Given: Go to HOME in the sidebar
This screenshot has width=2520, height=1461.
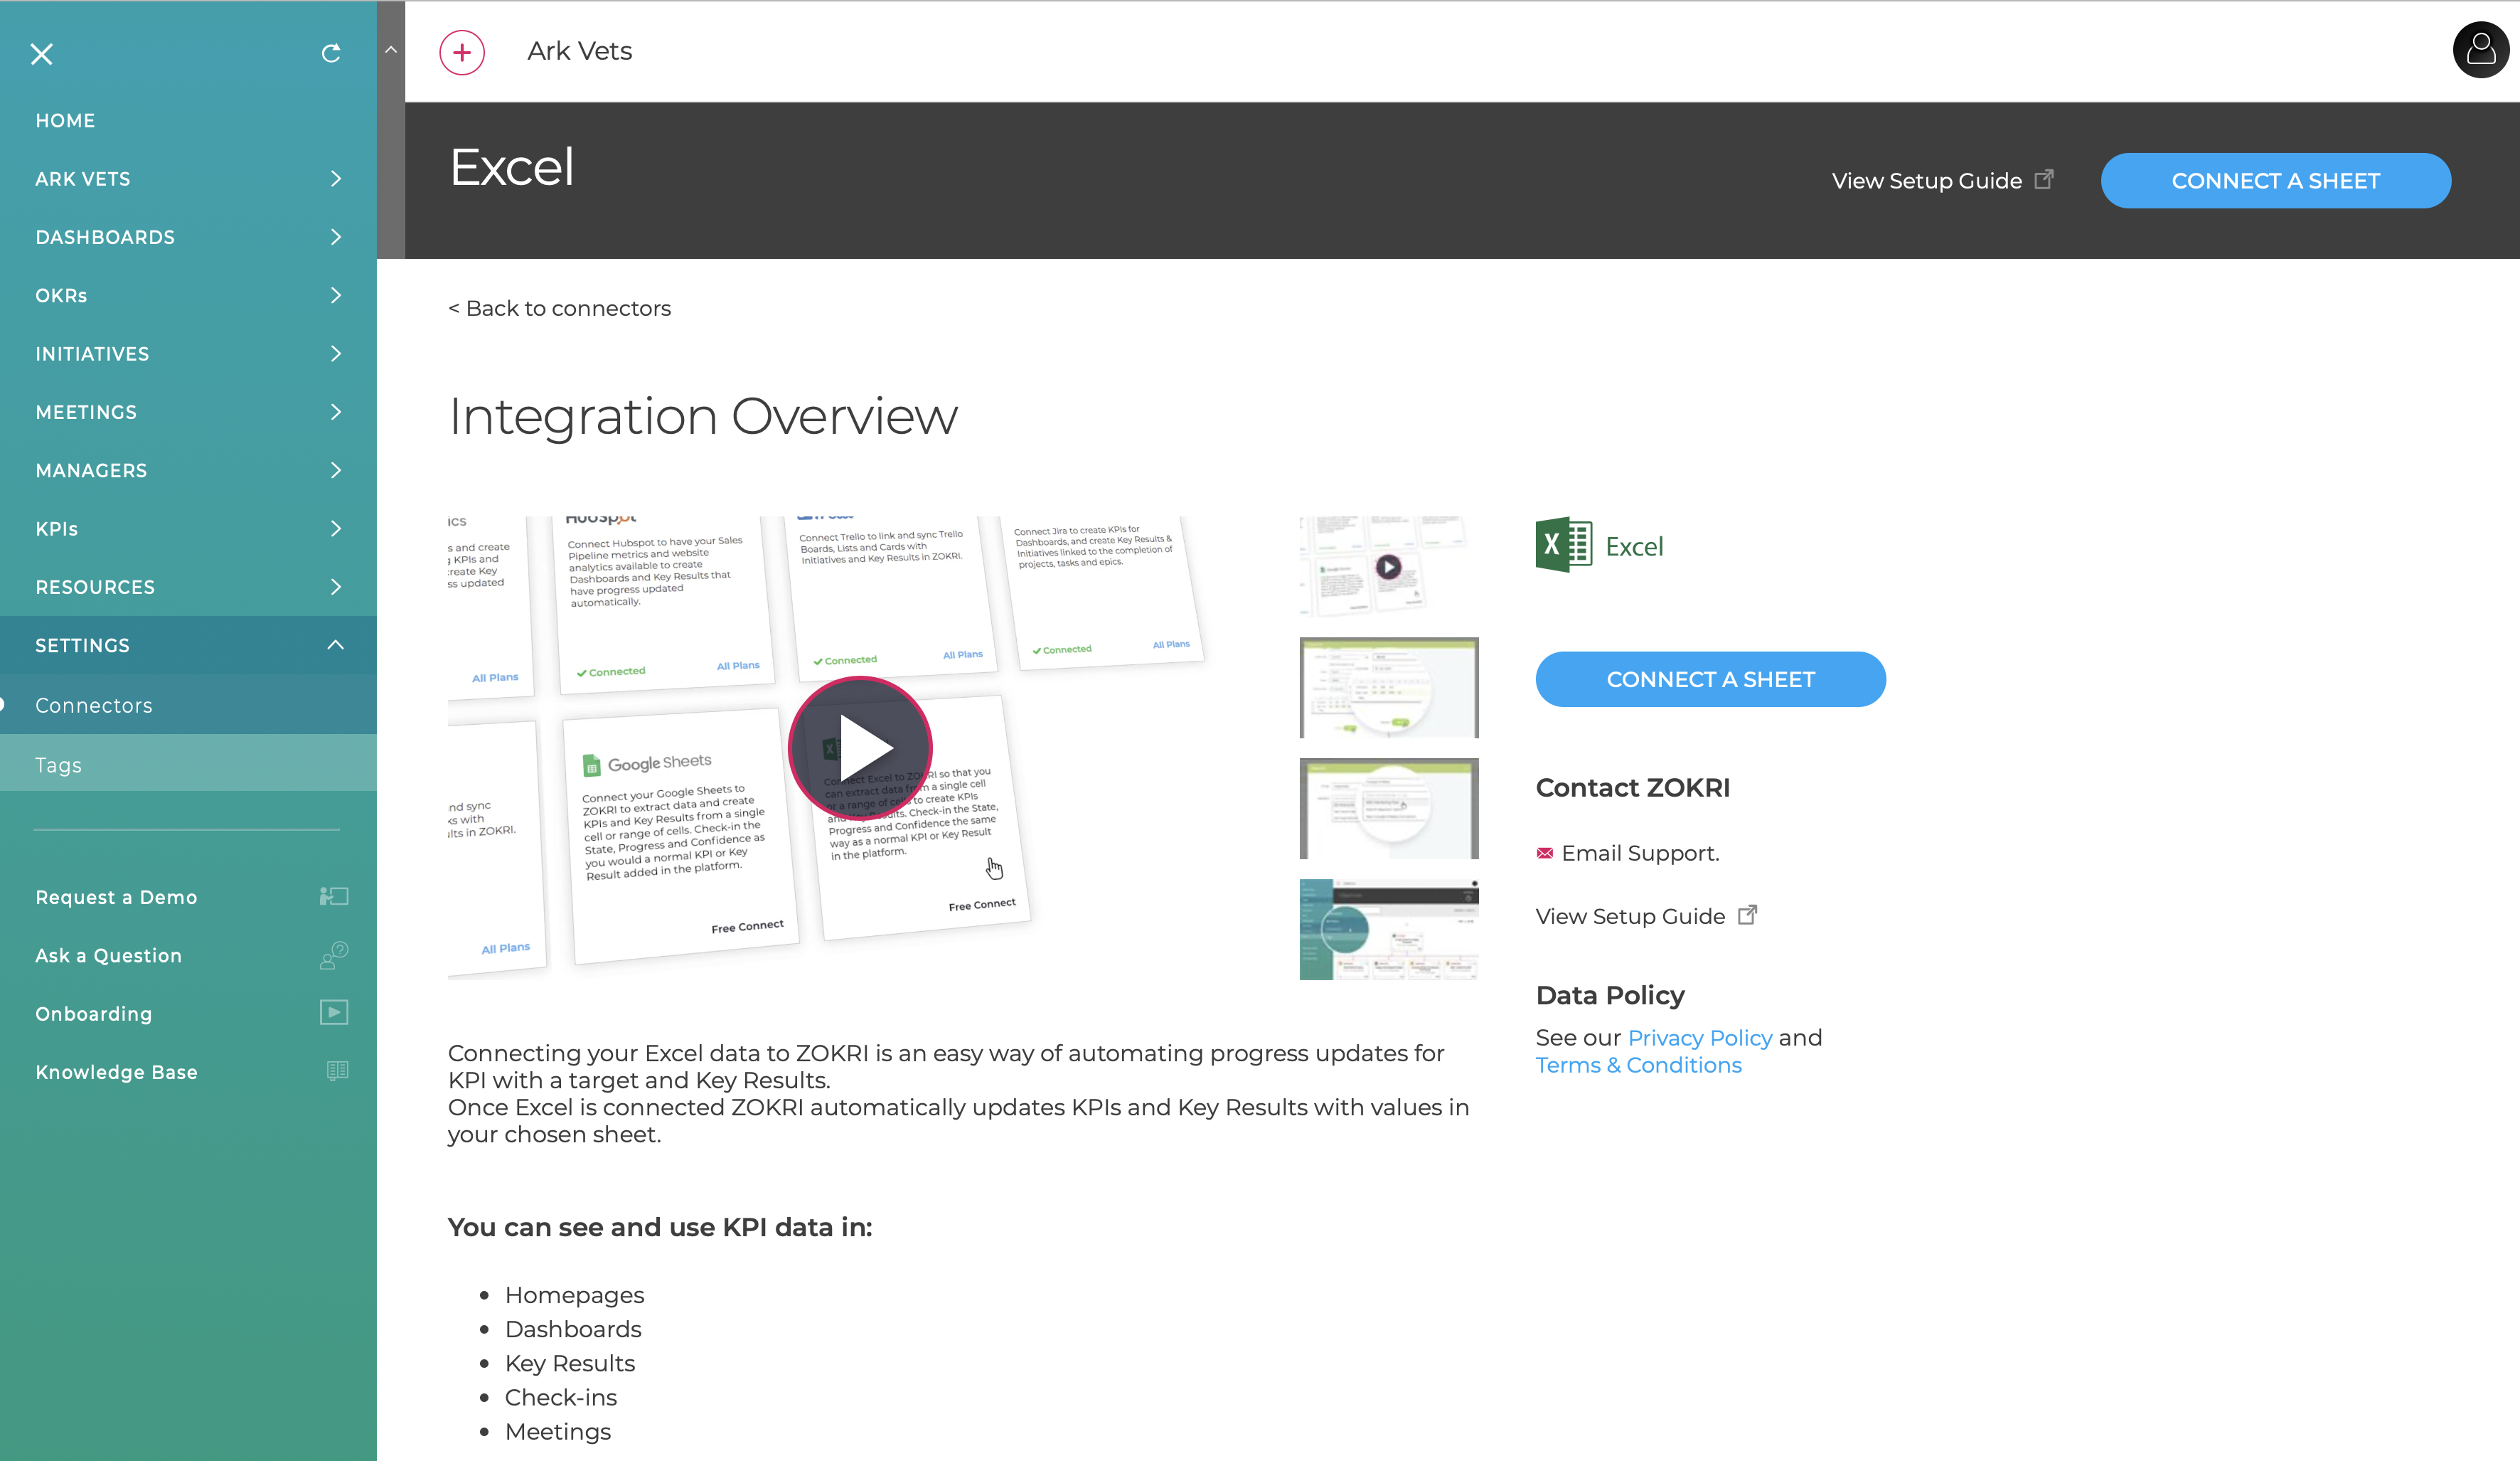Looking at the screenshot, I should coord(65,120).
